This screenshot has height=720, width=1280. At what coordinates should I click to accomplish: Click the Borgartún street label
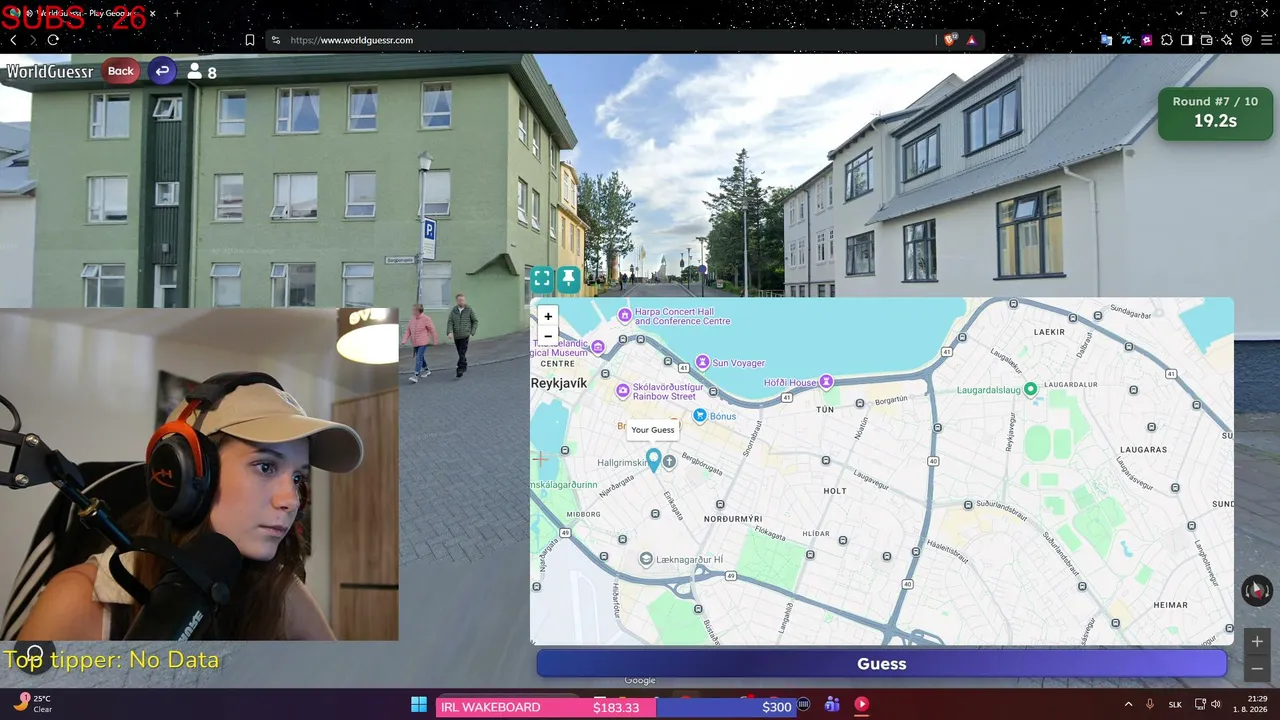pyautogui.click(x=891, y=401)
